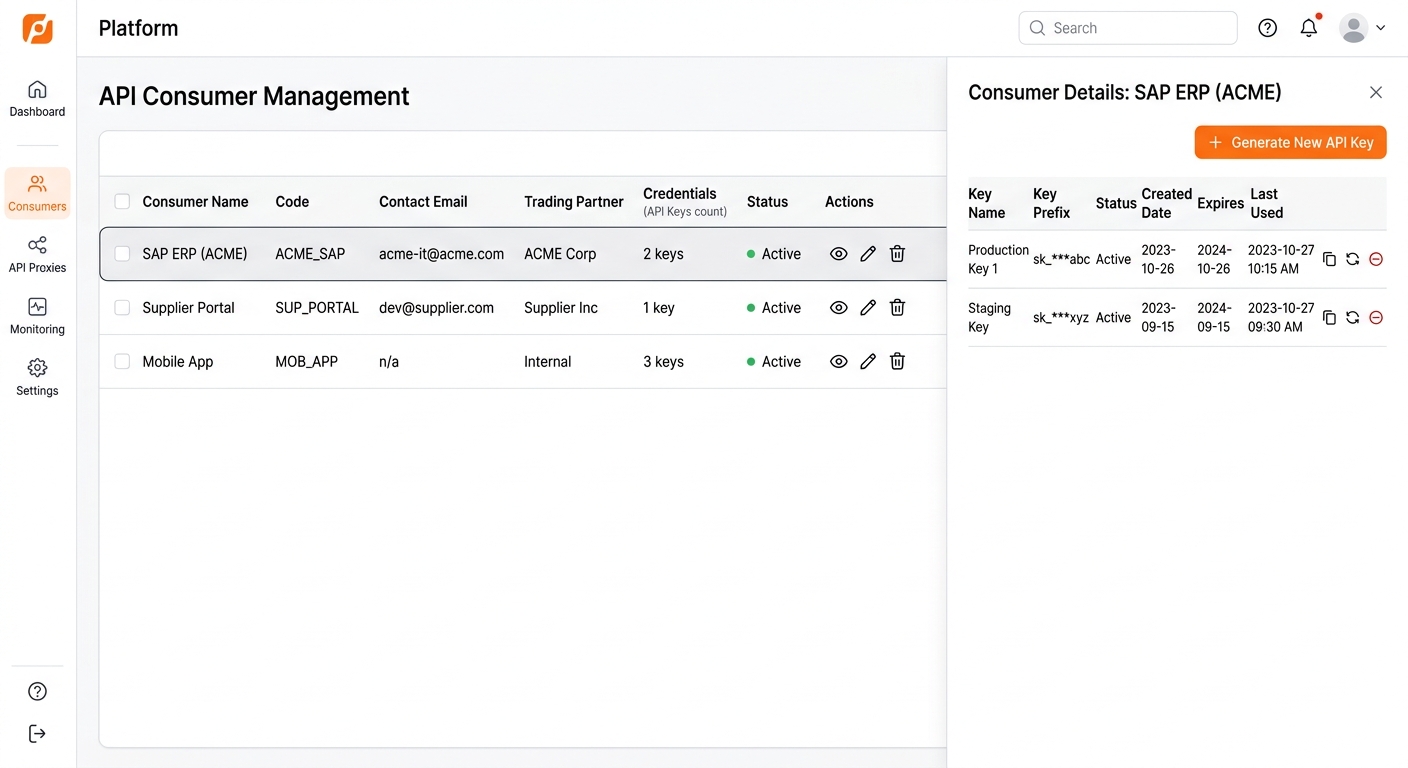Click the Mobile App consumer name
This screenshot has height=768, width=1408.
tap(178, 362)
